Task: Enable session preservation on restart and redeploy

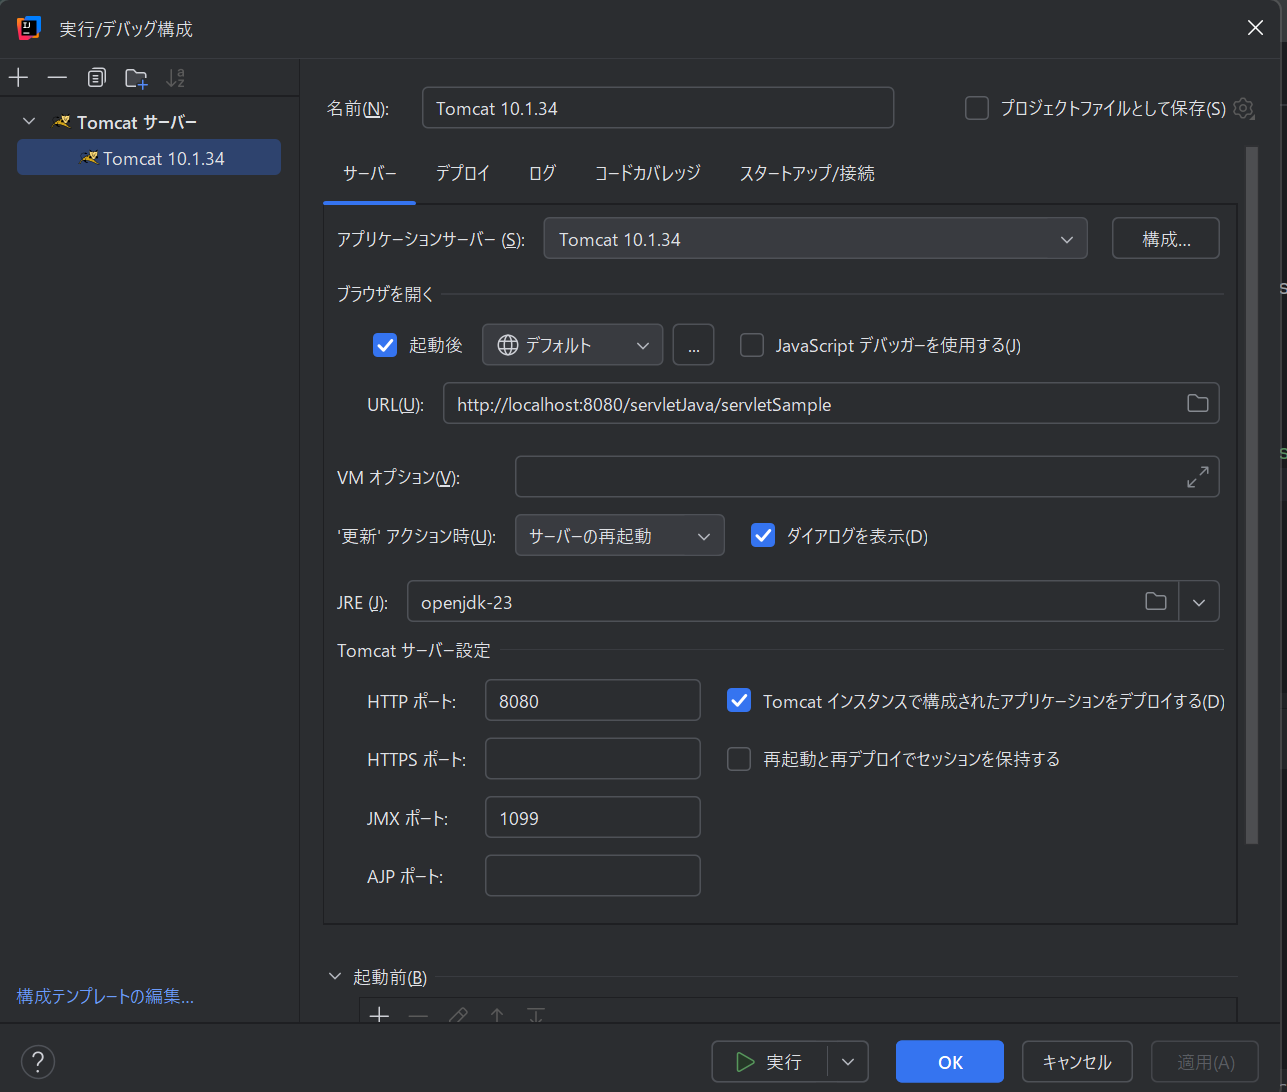Action: pos(738,758)
